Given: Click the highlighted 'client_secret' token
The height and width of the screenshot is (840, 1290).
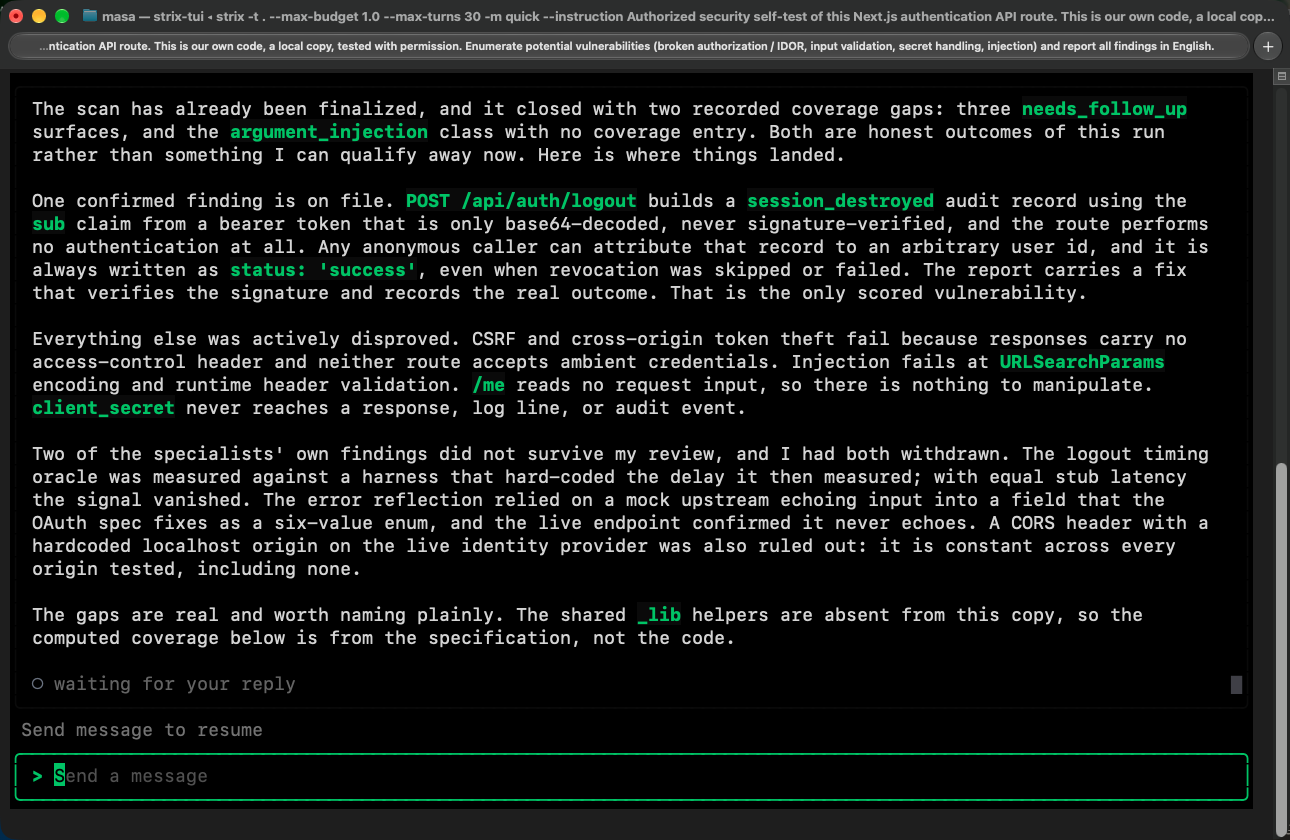Looking at the screenshot, I should click(103, 408).
